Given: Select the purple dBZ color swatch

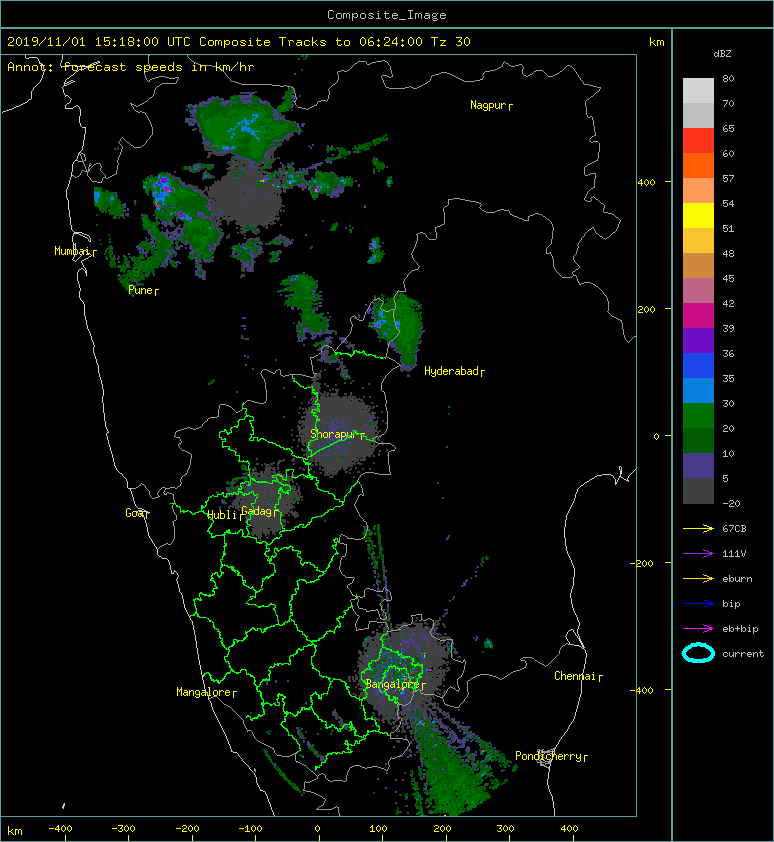Looking at the screenshot, I should coord(698,340).
